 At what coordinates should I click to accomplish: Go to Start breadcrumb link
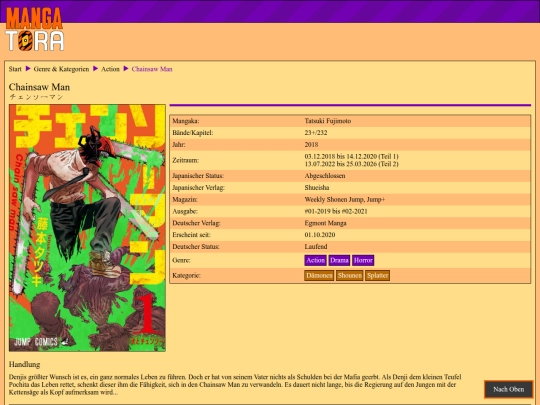pos(15,69)
